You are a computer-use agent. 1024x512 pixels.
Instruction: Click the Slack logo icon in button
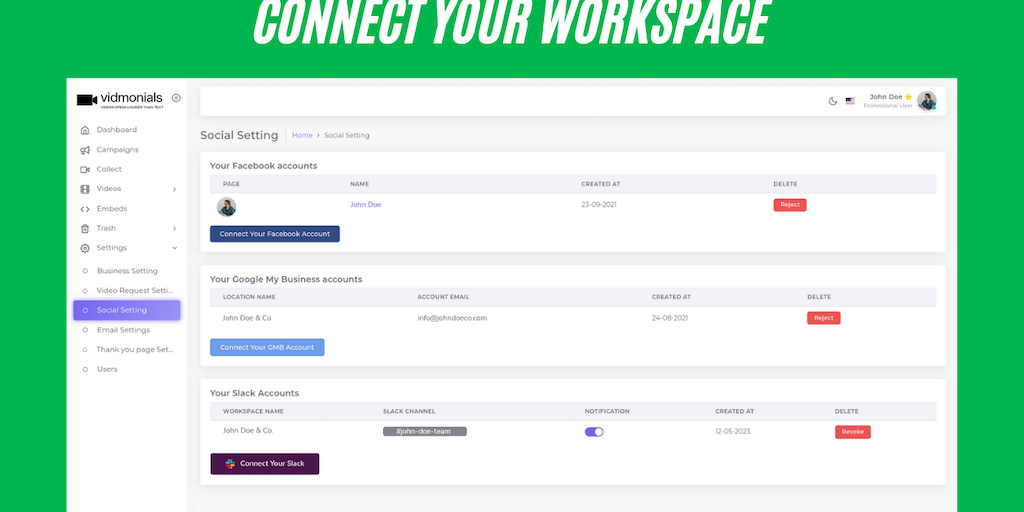(x=230, y=464)
